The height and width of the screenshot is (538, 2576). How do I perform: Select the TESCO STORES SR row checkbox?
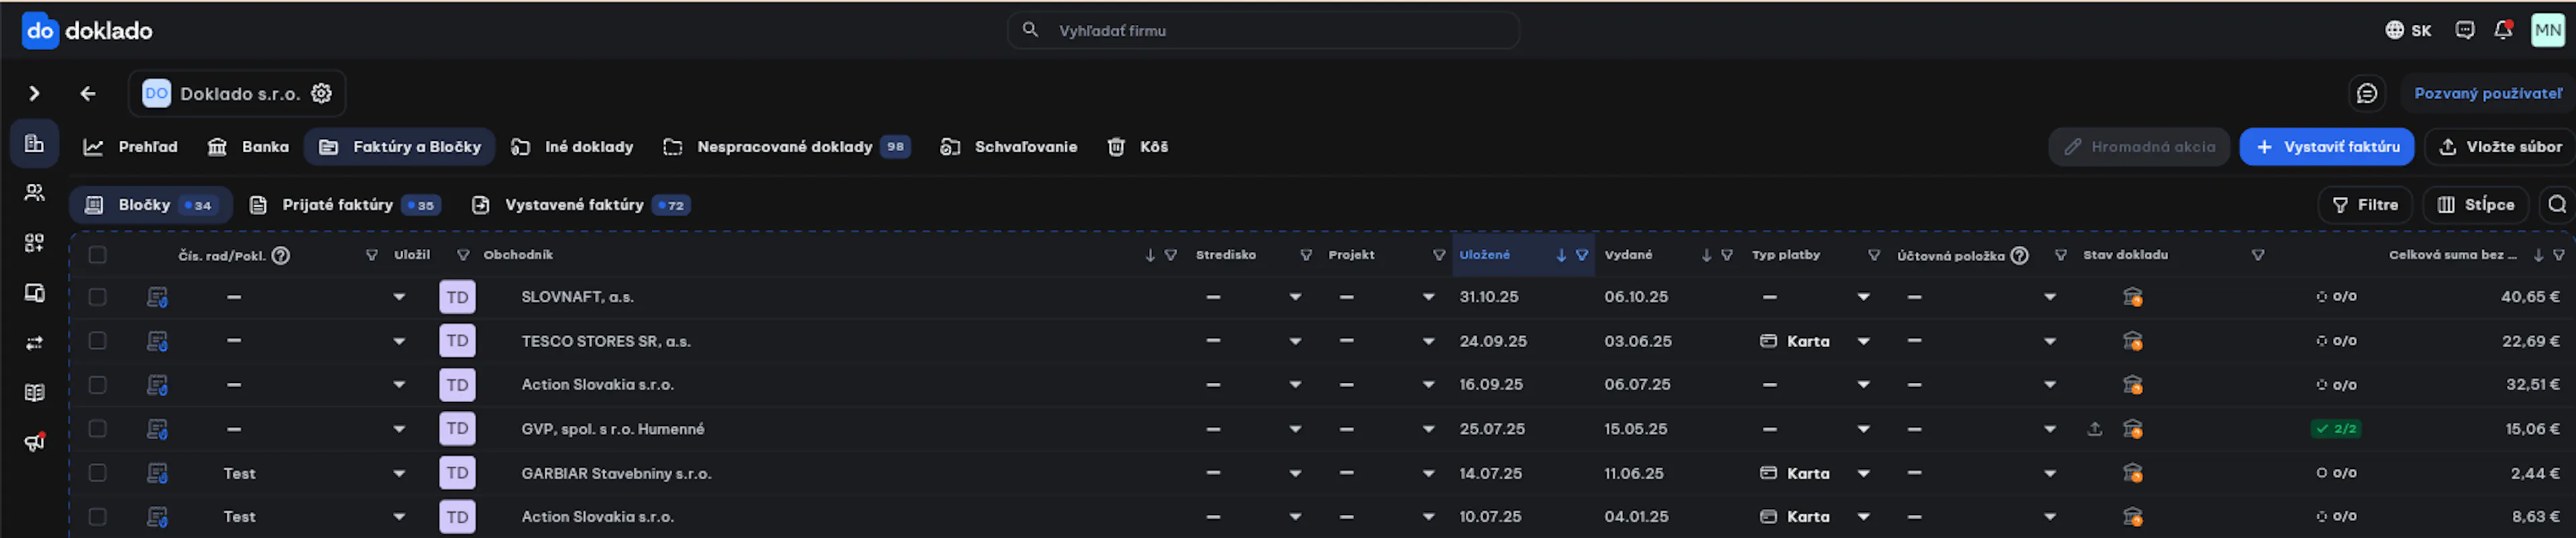[x=97, y=341]
